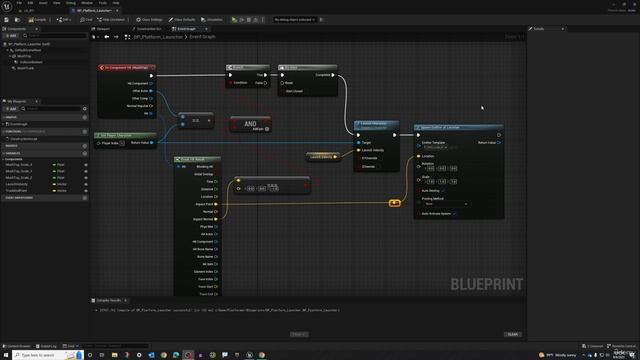
Task: Toggle Auto Activate System checkbox
Action: coord(454,213)
